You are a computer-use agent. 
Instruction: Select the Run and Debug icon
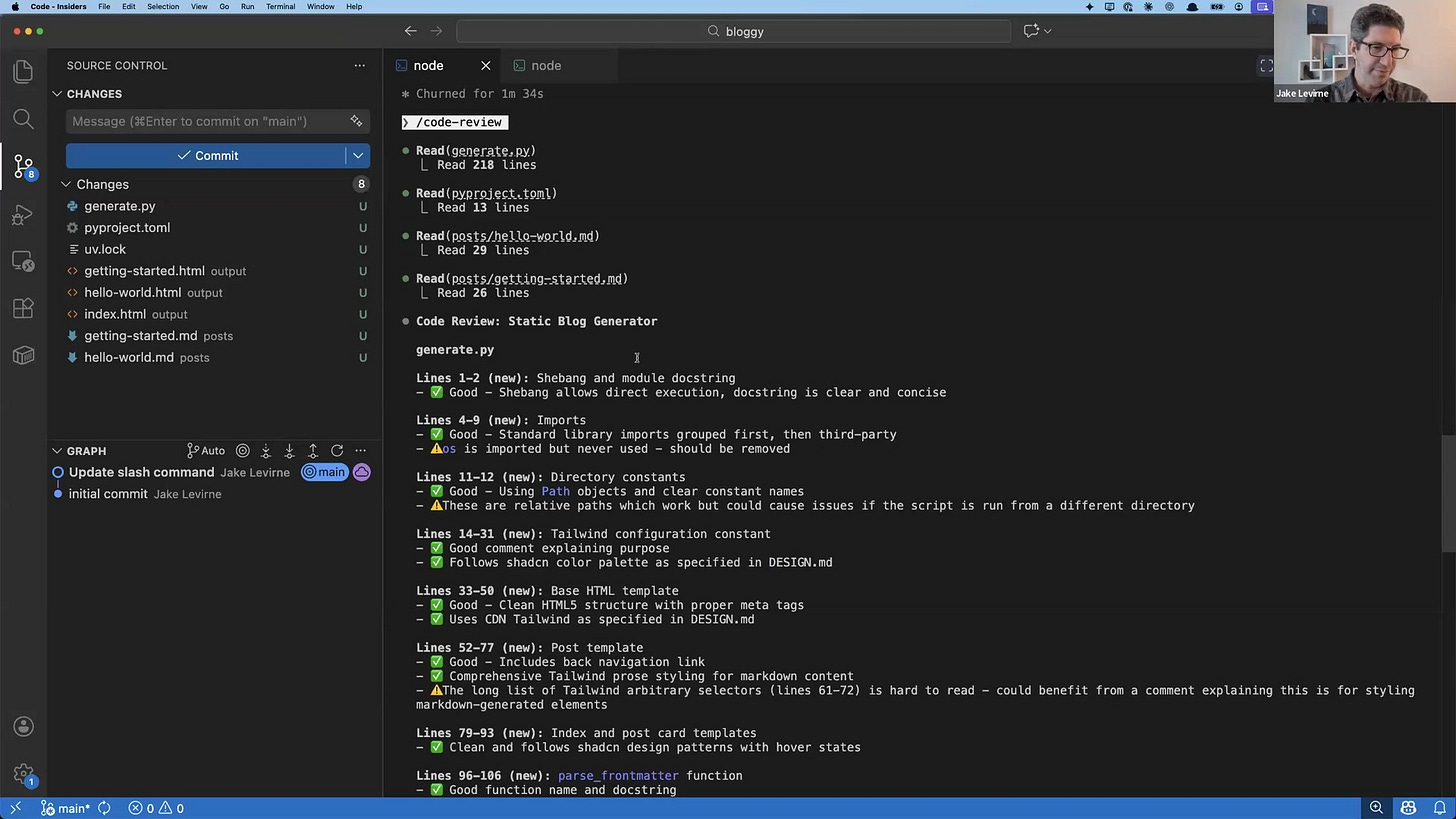tap(23, 214)
